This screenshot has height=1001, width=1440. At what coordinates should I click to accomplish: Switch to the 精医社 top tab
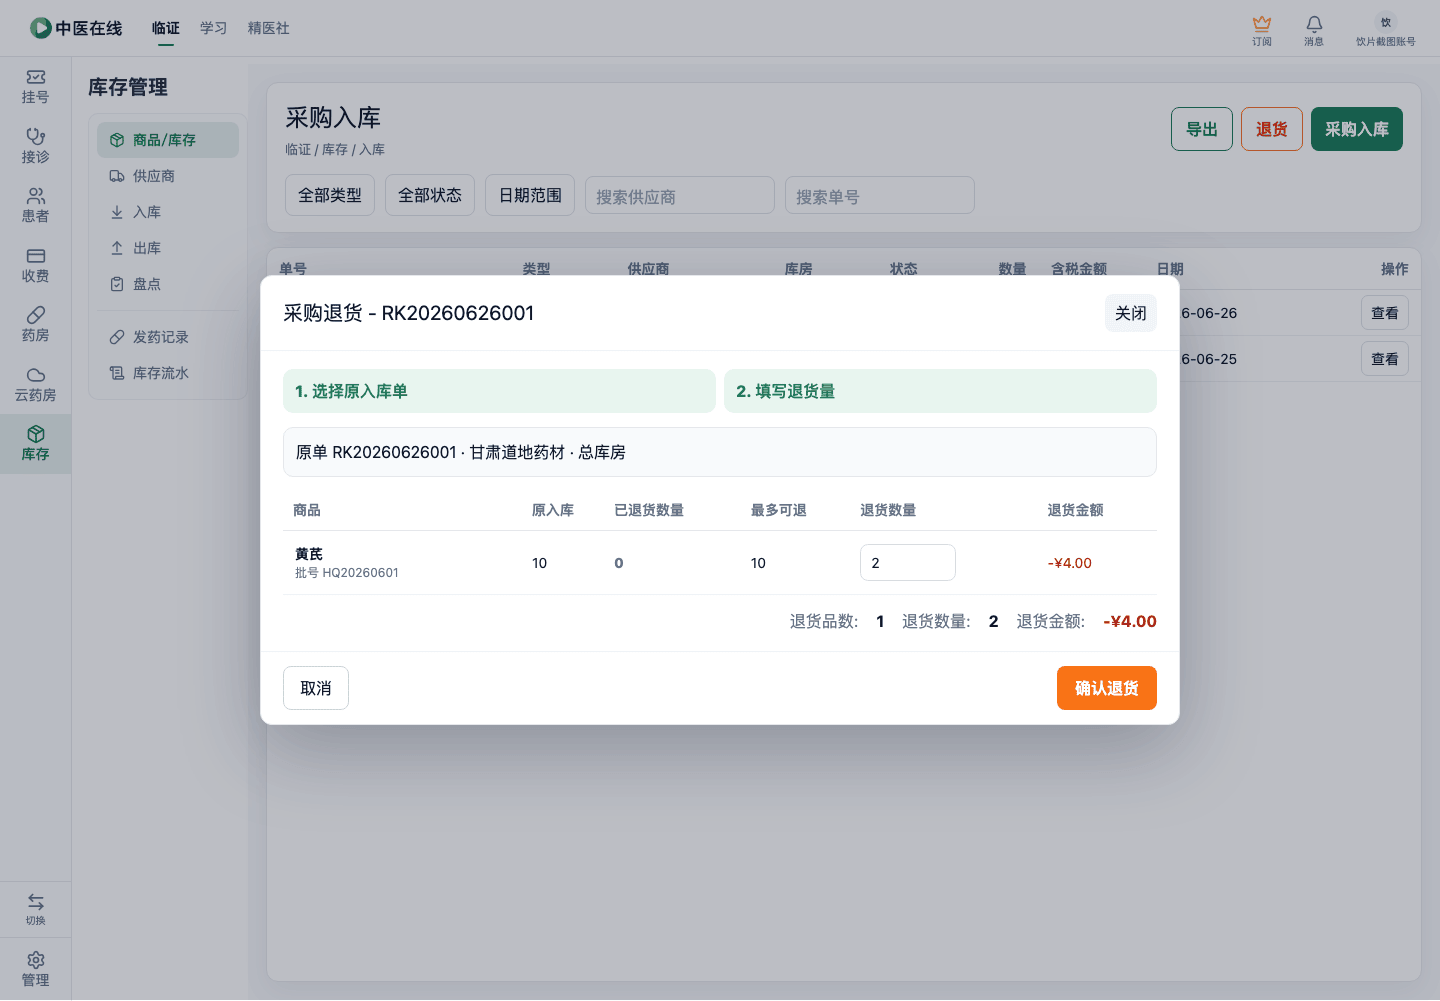[x=269, y=28]
